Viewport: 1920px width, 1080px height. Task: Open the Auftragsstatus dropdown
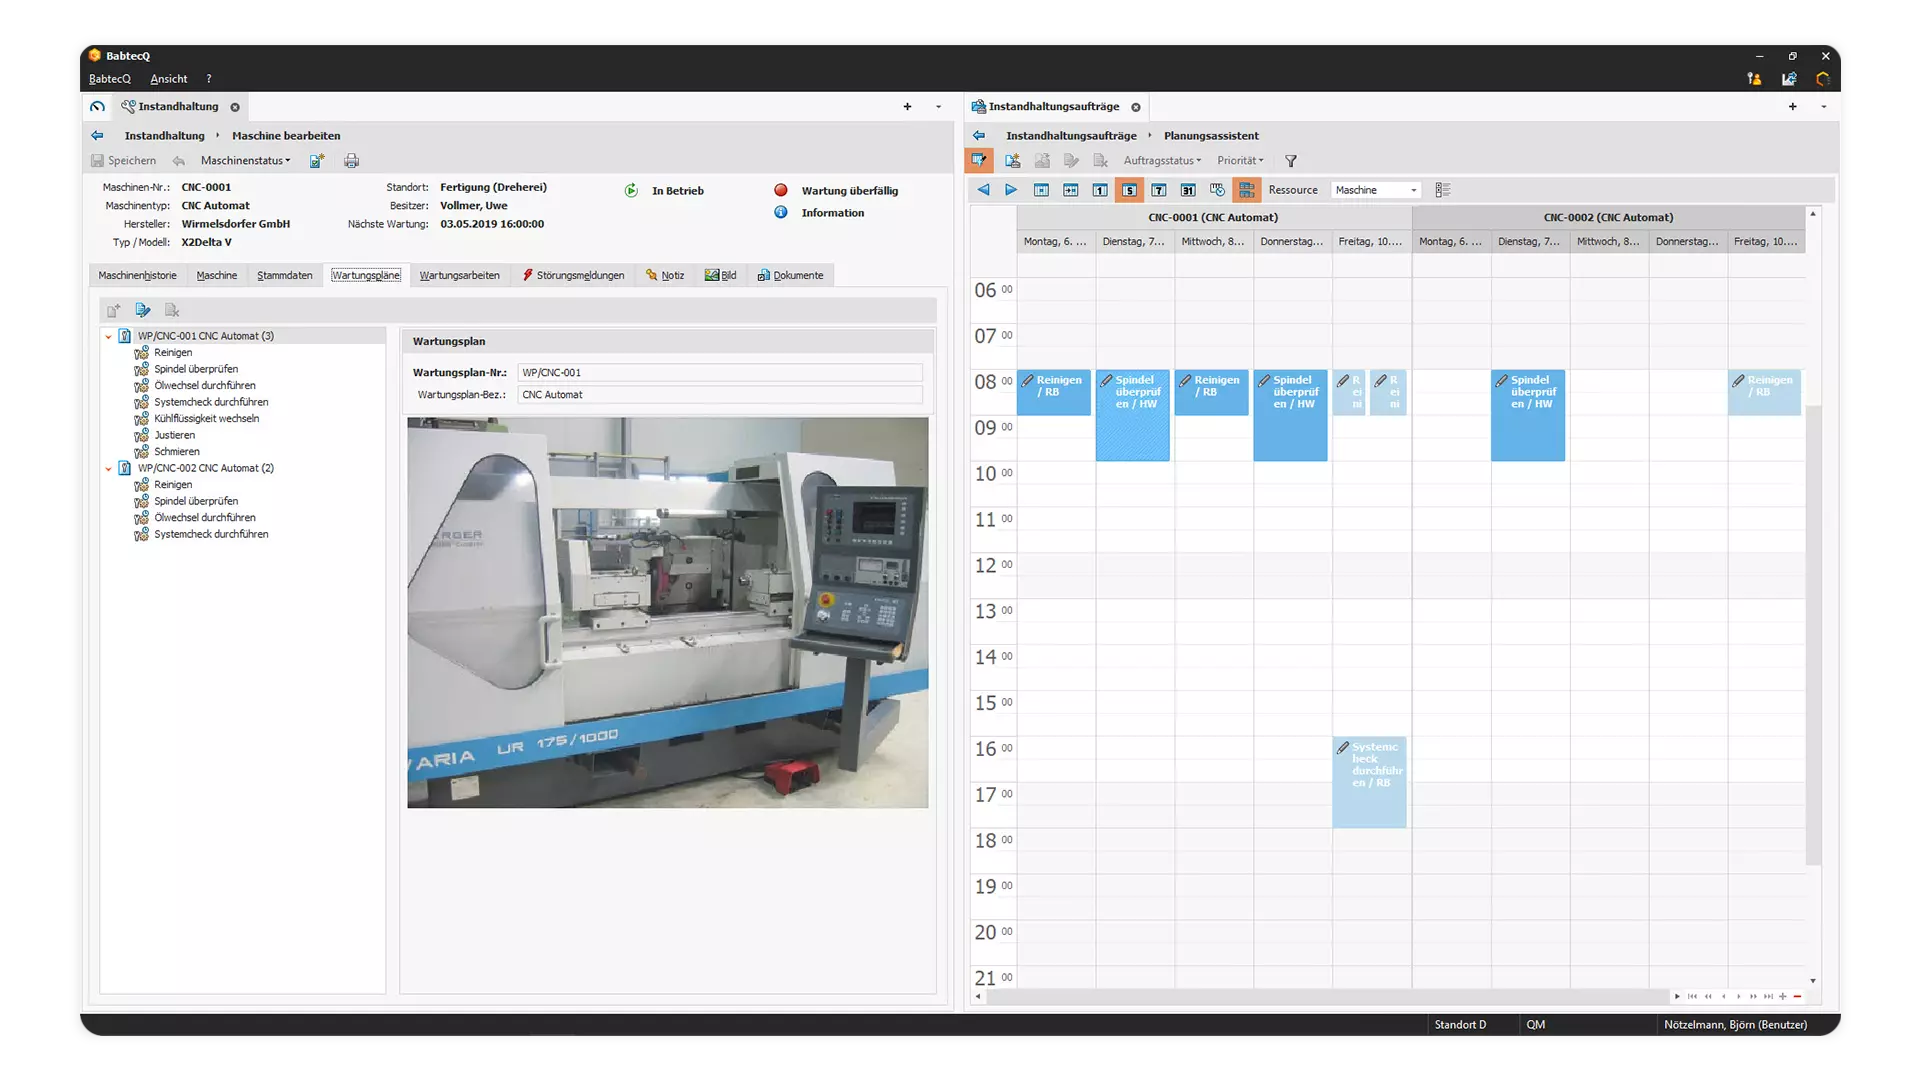point(1162,160)
